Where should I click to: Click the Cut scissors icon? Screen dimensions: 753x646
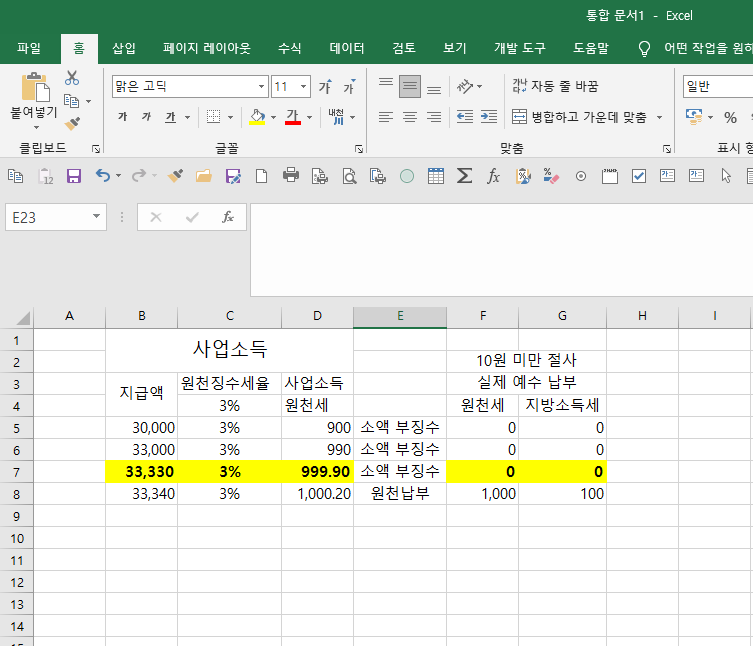coord(72,78)
